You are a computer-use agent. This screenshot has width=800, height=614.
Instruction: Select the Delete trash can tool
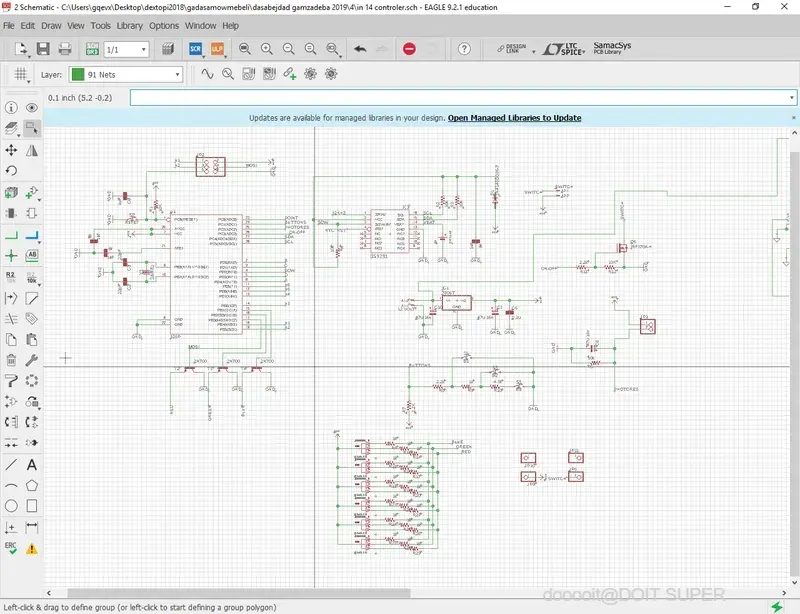[11, 359]
